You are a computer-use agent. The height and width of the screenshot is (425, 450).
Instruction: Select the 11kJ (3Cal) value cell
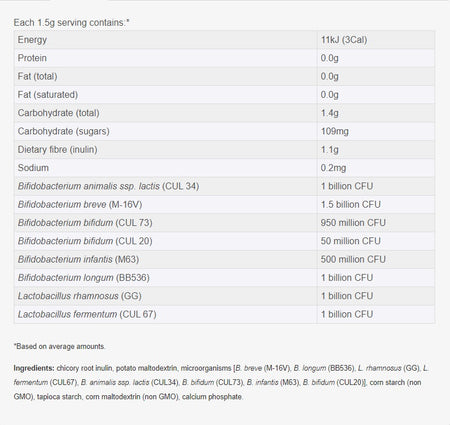pos(376,40)
